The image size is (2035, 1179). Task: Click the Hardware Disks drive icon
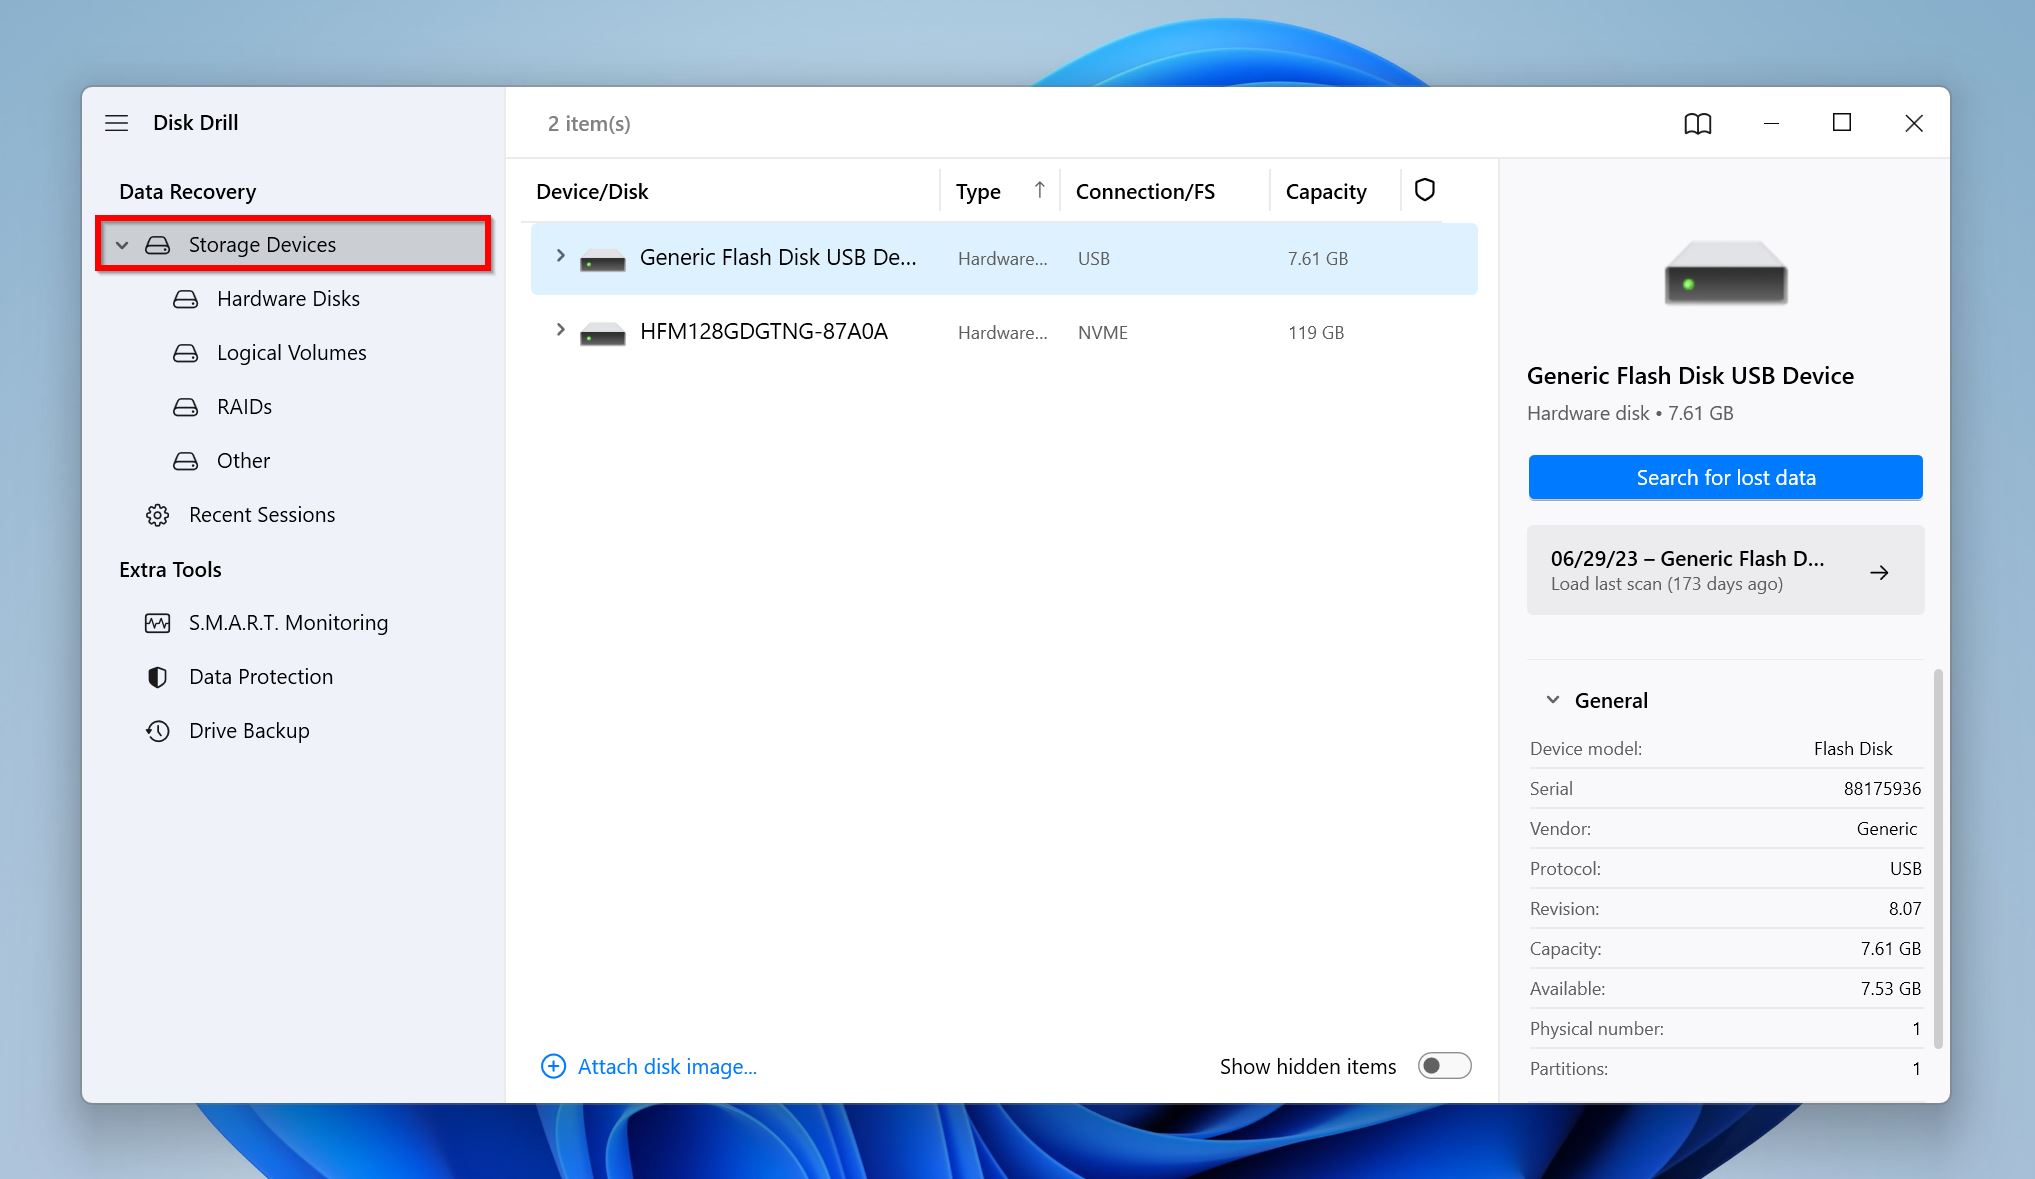186,299
